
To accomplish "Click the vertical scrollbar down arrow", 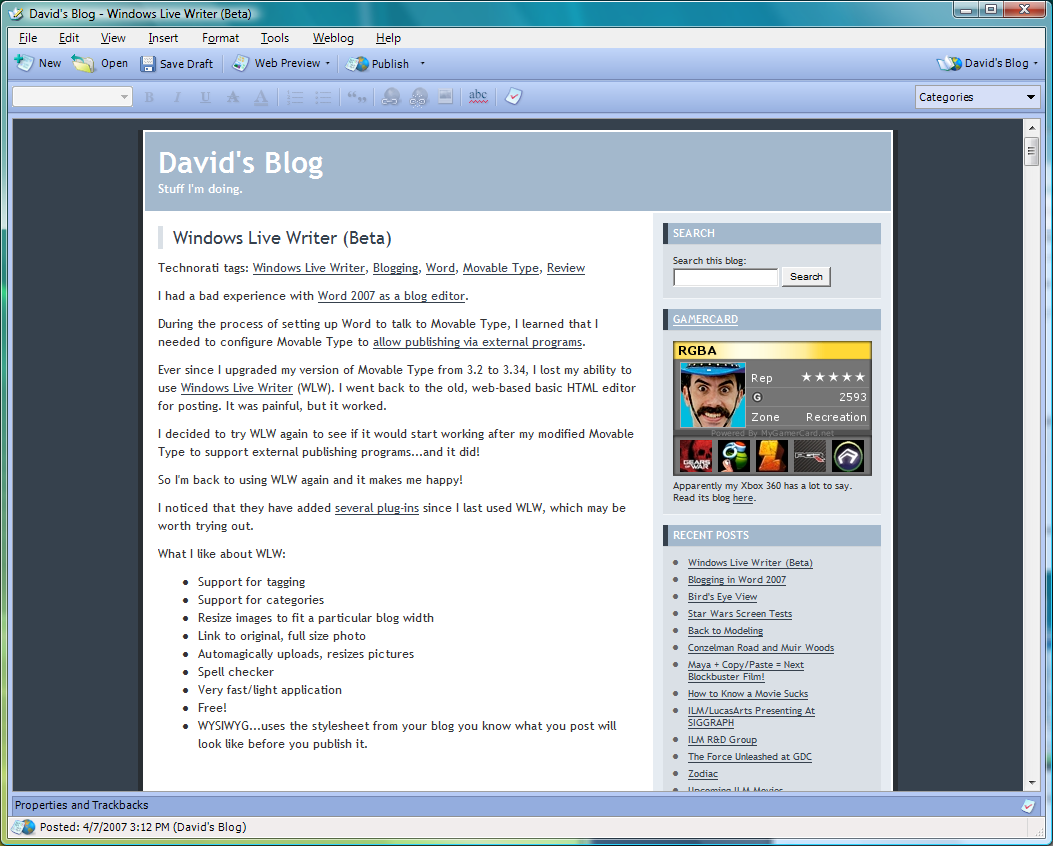I will [x=1031, y=783].
